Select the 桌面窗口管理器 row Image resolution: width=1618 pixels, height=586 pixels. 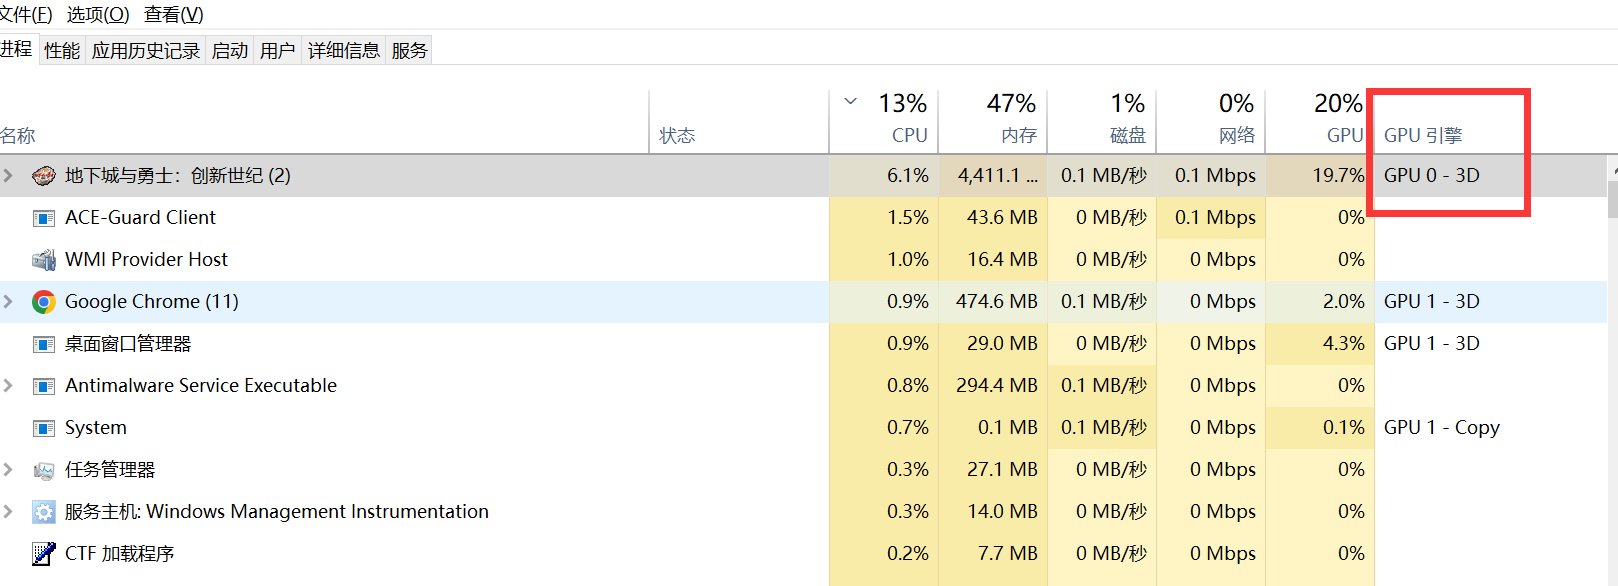tap(803, 344)
